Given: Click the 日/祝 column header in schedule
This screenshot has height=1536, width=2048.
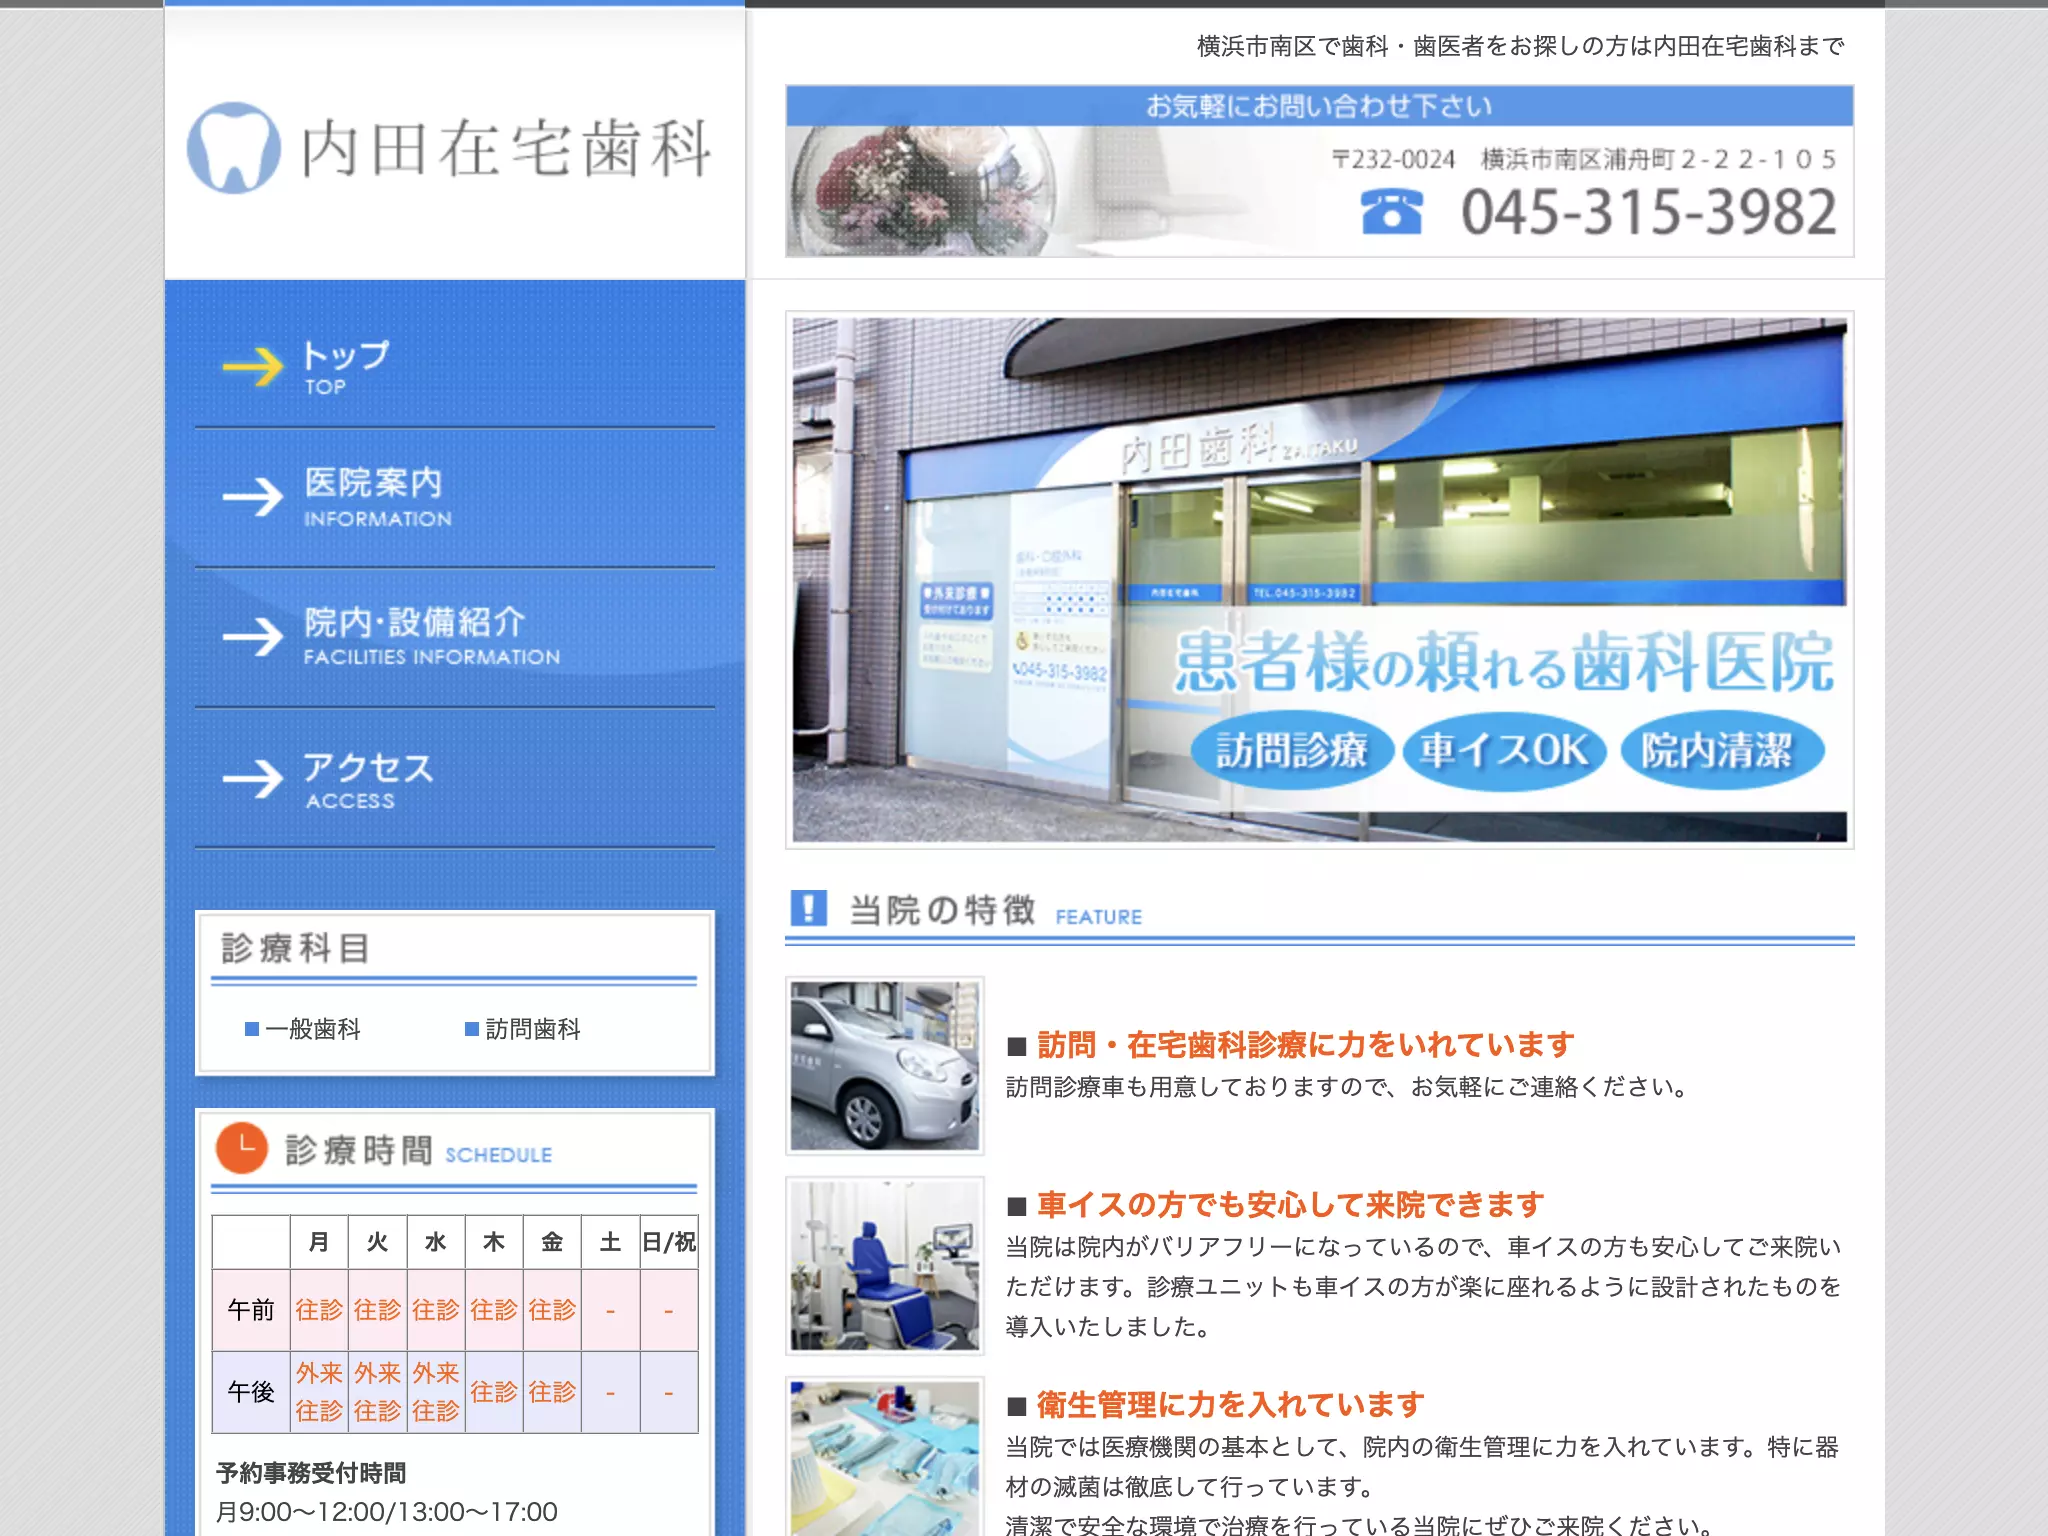Looking at the screenshot, I should pyautogui.click(x=669, y=1242).
